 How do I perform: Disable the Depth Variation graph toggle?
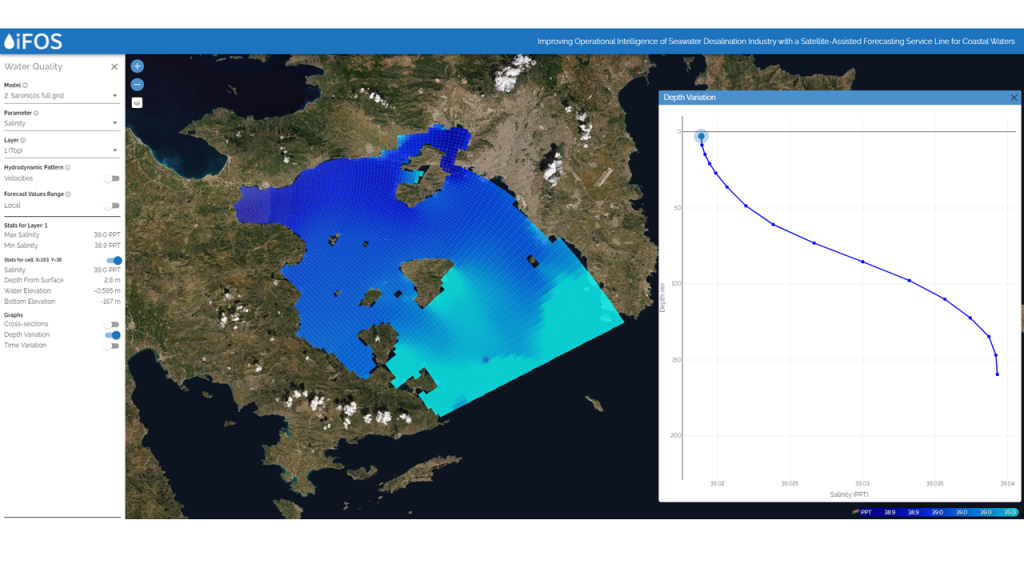[113, 335]
